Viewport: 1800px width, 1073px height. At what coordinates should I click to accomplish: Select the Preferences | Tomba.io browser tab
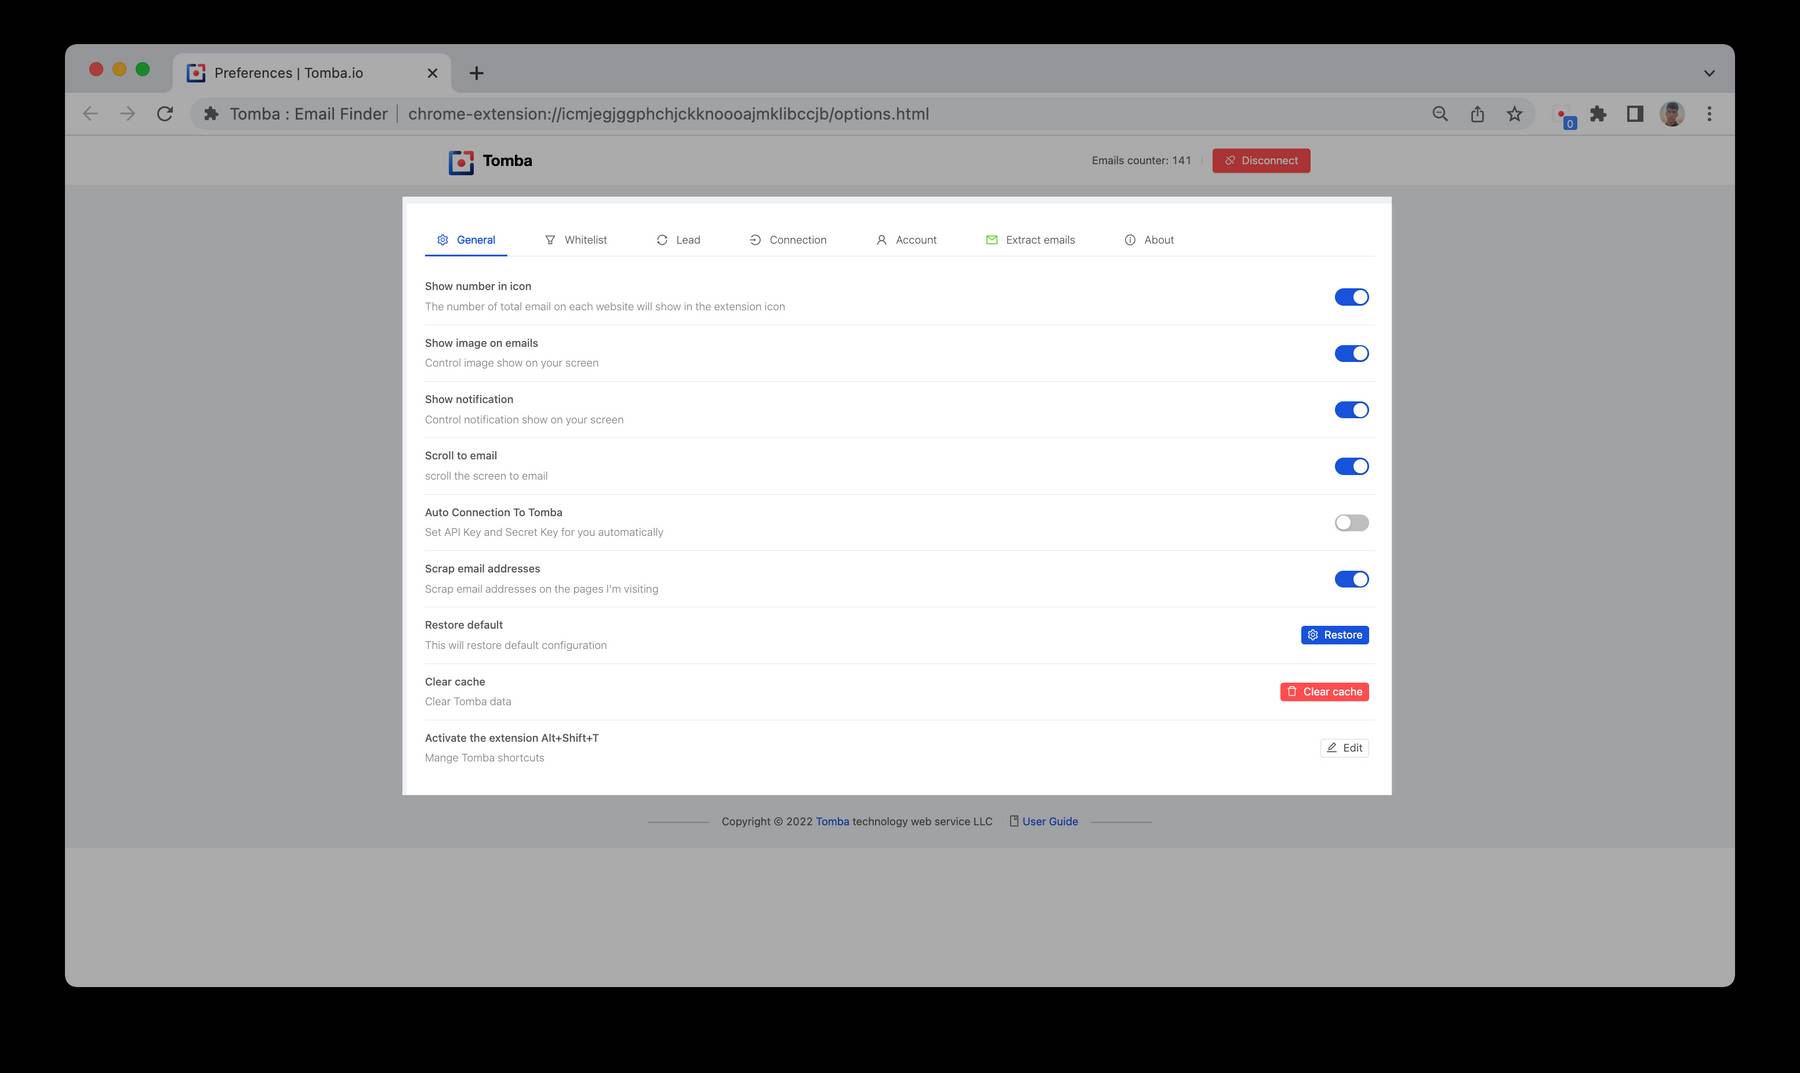(x=312, y=73)
